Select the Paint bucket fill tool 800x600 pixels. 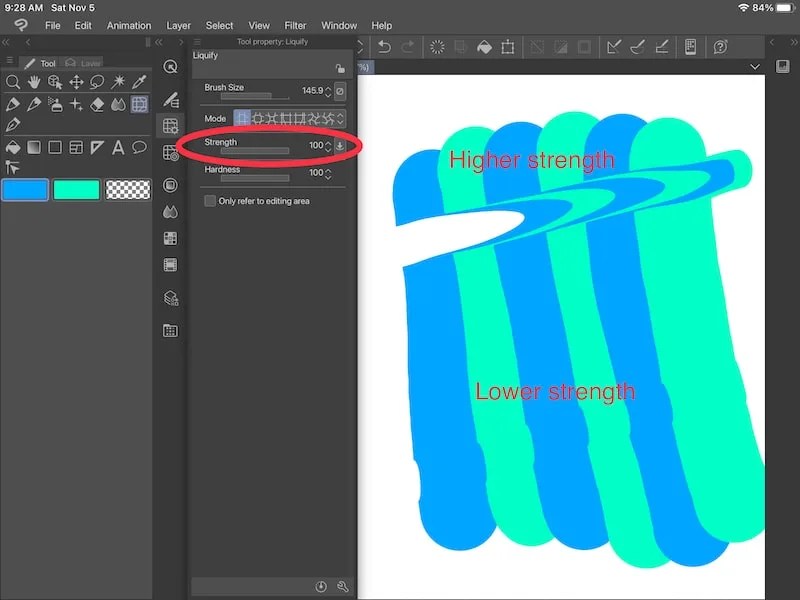pyautogui.click(x=12, y=148)
